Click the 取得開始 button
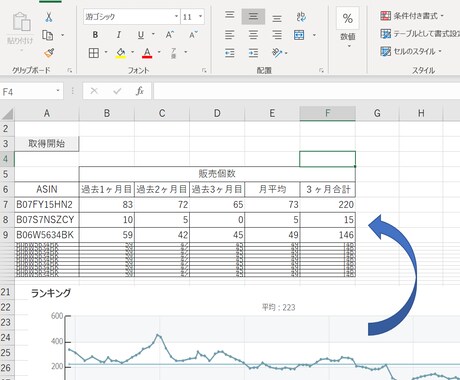The height and width of the screenshot is (380, 460). click(x=47, y=144)
